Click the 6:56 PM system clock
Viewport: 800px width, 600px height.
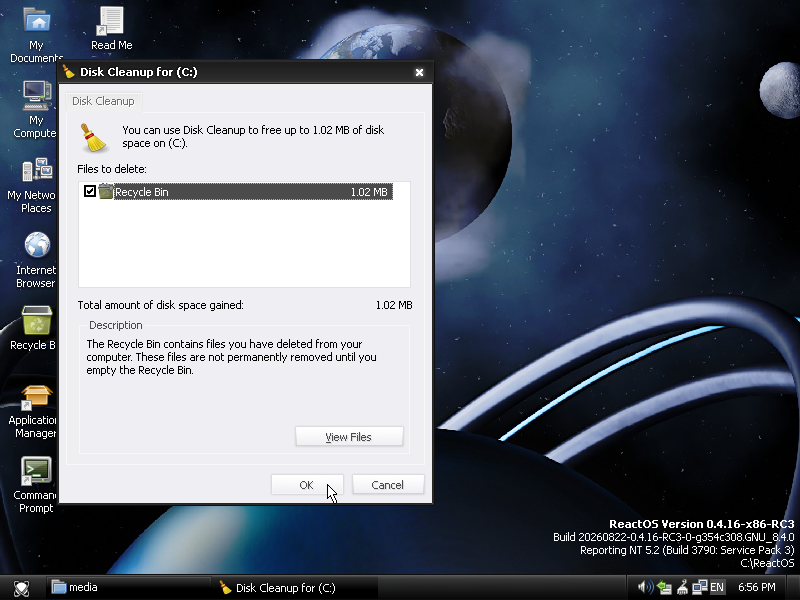[x=757, y=588]
